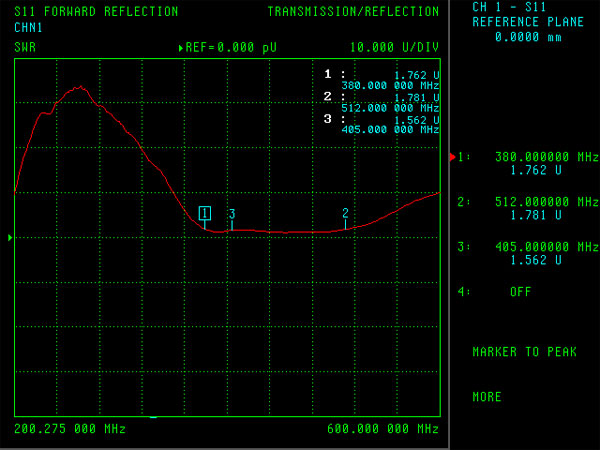
Task: Click the REF=0.000 pU reference value
Action: point(231,47)
